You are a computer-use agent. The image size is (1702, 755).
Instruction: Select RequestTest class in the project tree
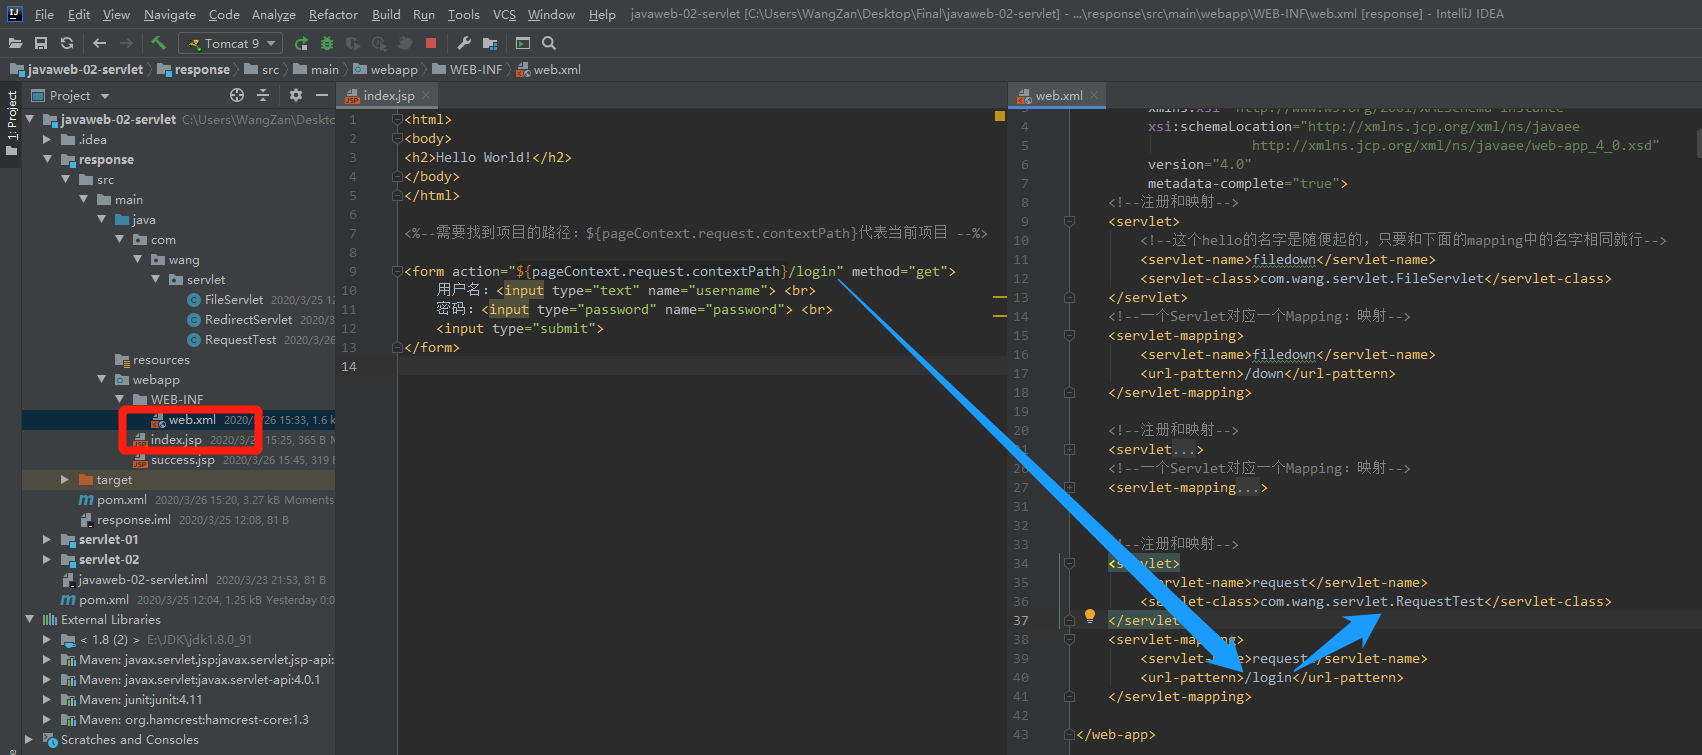pyautogui.click(x=240, y=340)
